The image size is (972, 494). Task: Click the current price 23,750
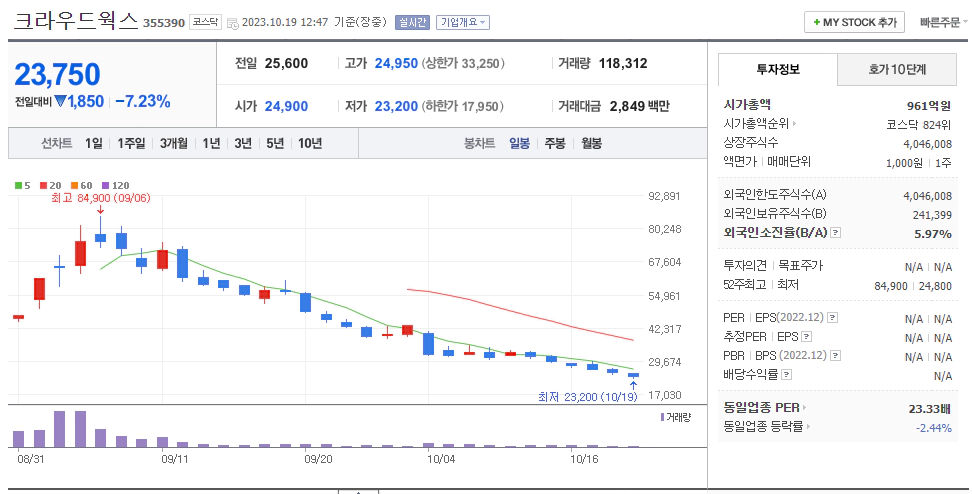click(x=57, y=74)
